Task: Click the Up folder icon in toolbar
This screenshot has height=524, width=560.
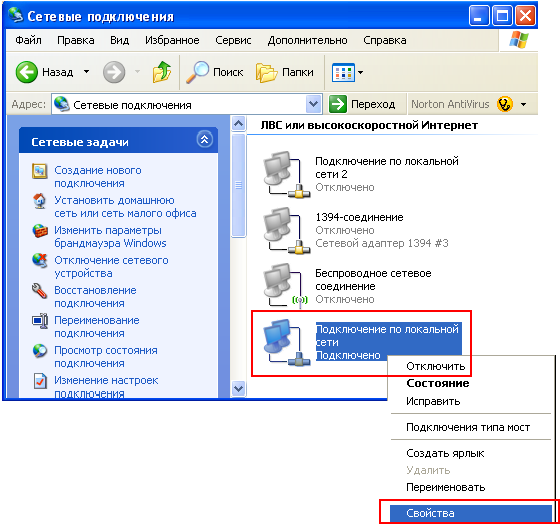Action: coord(162,72)
